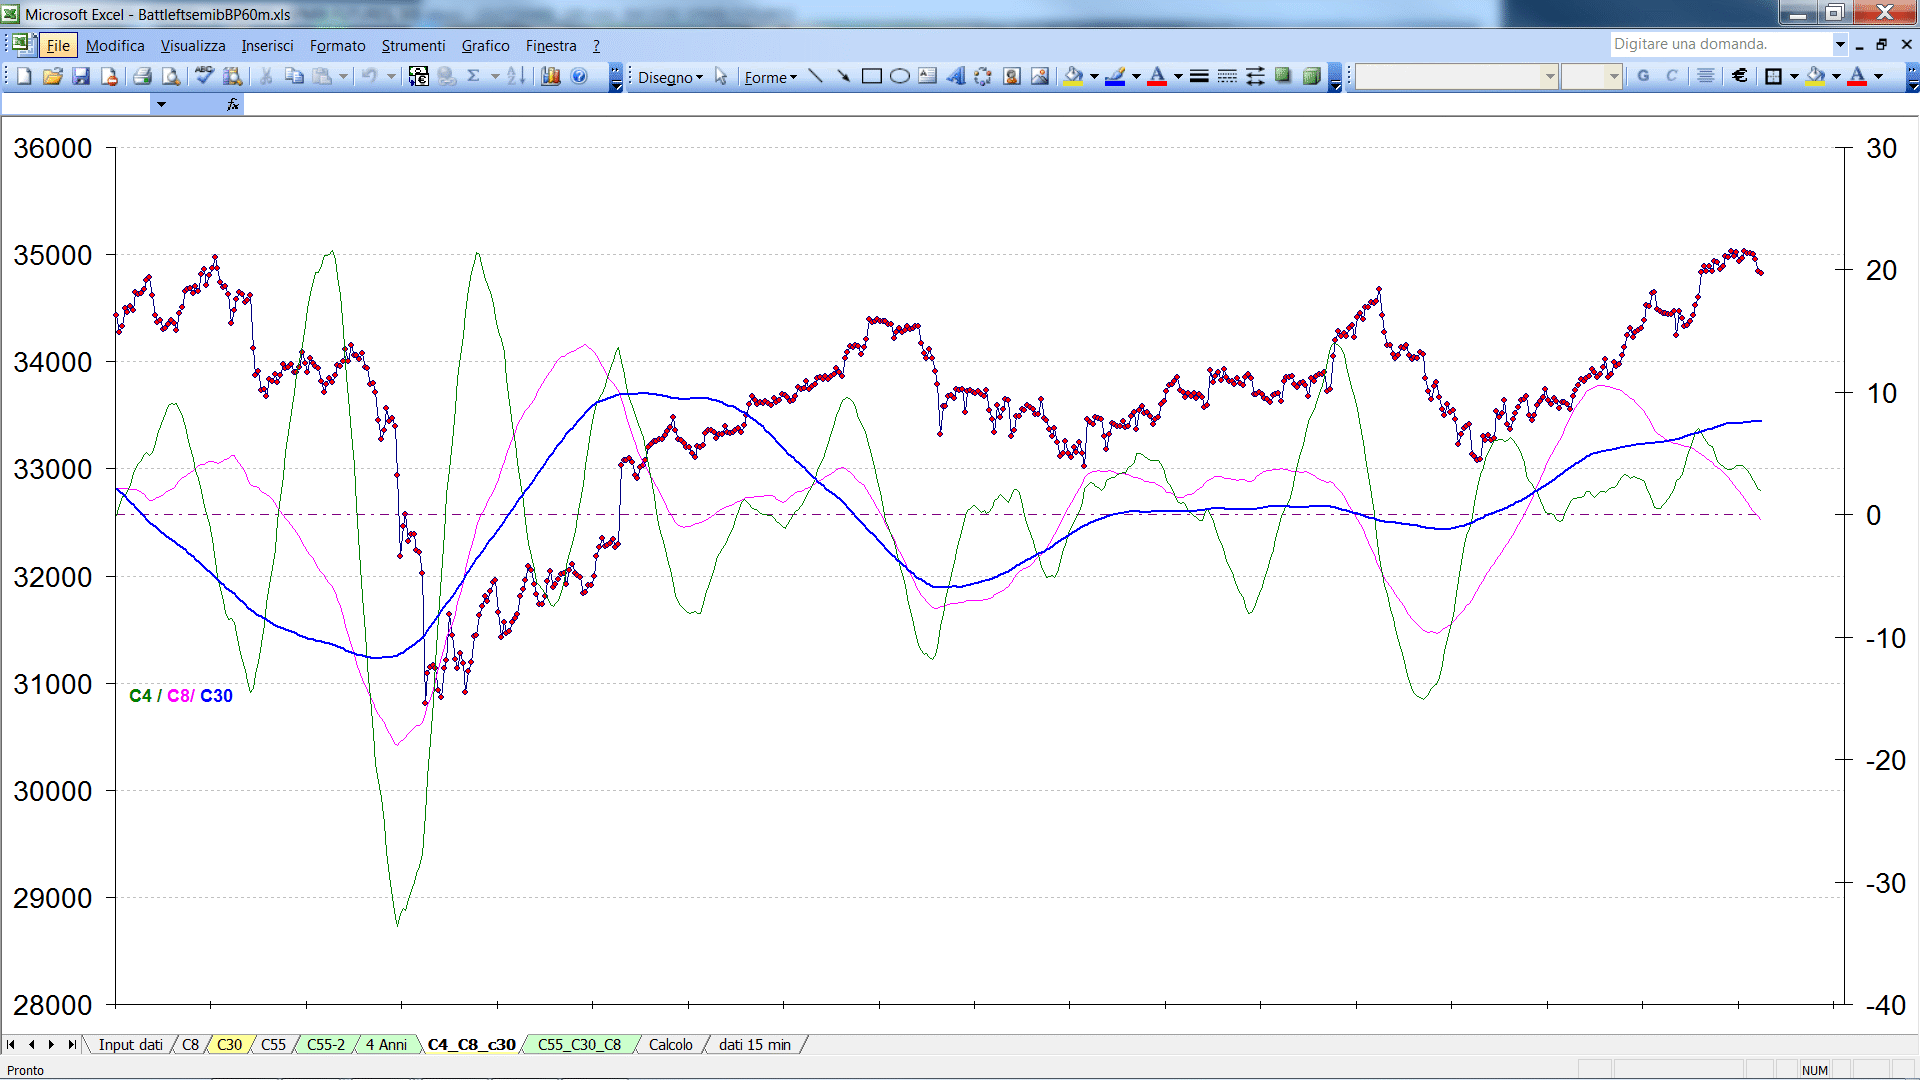Image resolution: width=1920 pixels, height=1080 pixels.
Task: Open drawing Fill Color dropdown arrow
Action: [1094, 76]
